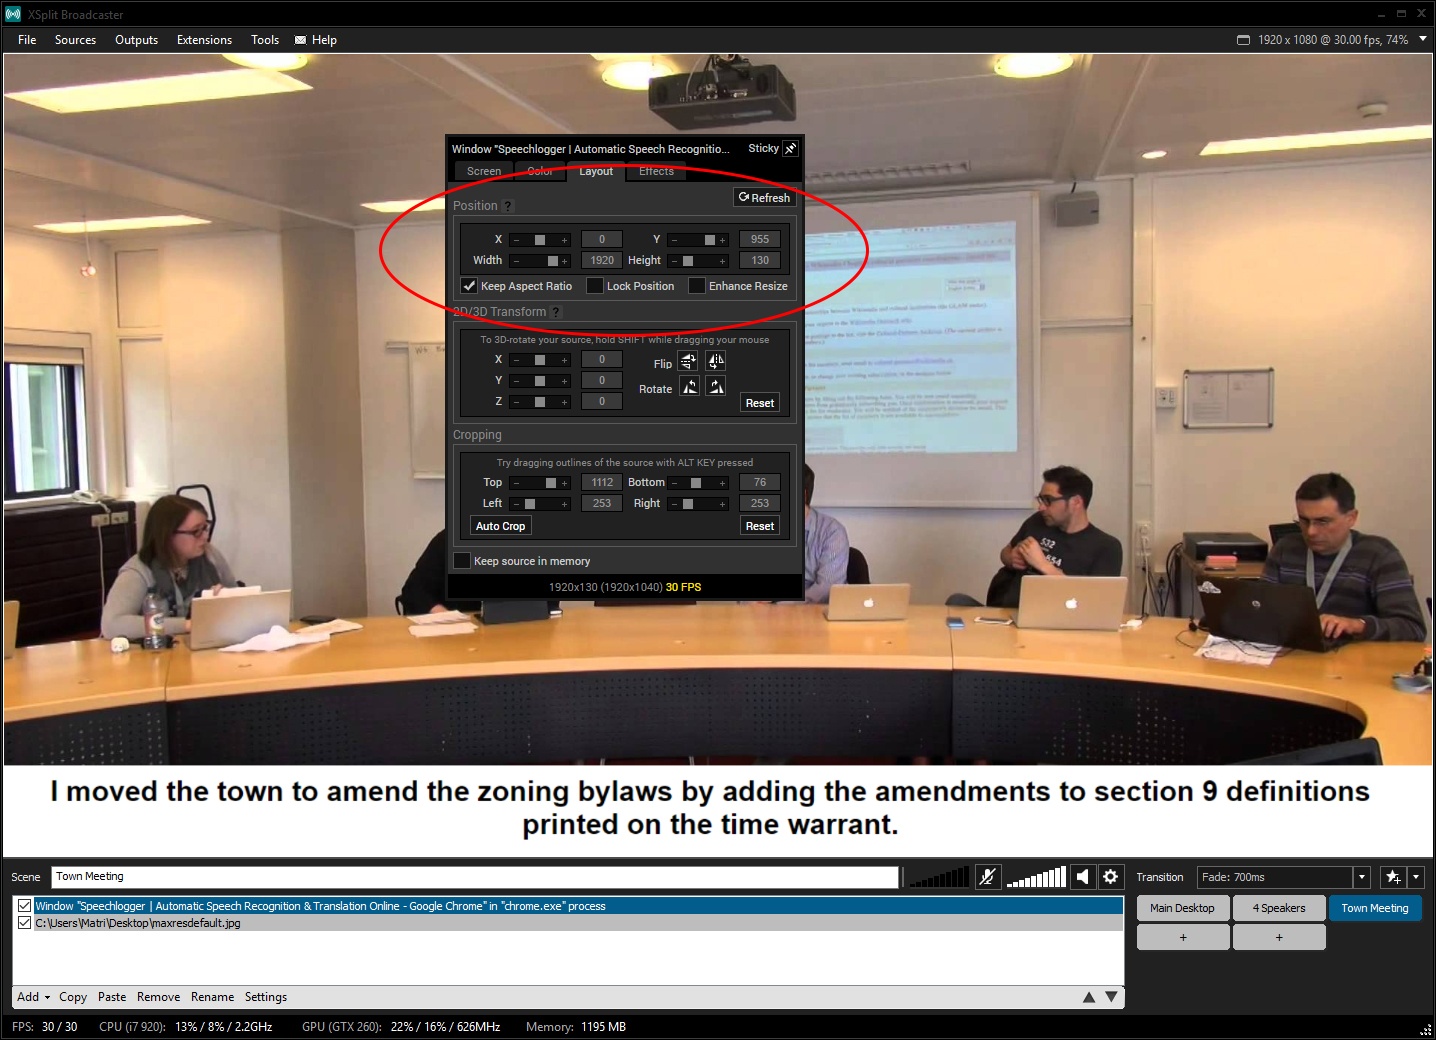This screenshot has height=1040, width=1436.
Task: Switch to Main Desktop scene
Action: click(1182, 908)
